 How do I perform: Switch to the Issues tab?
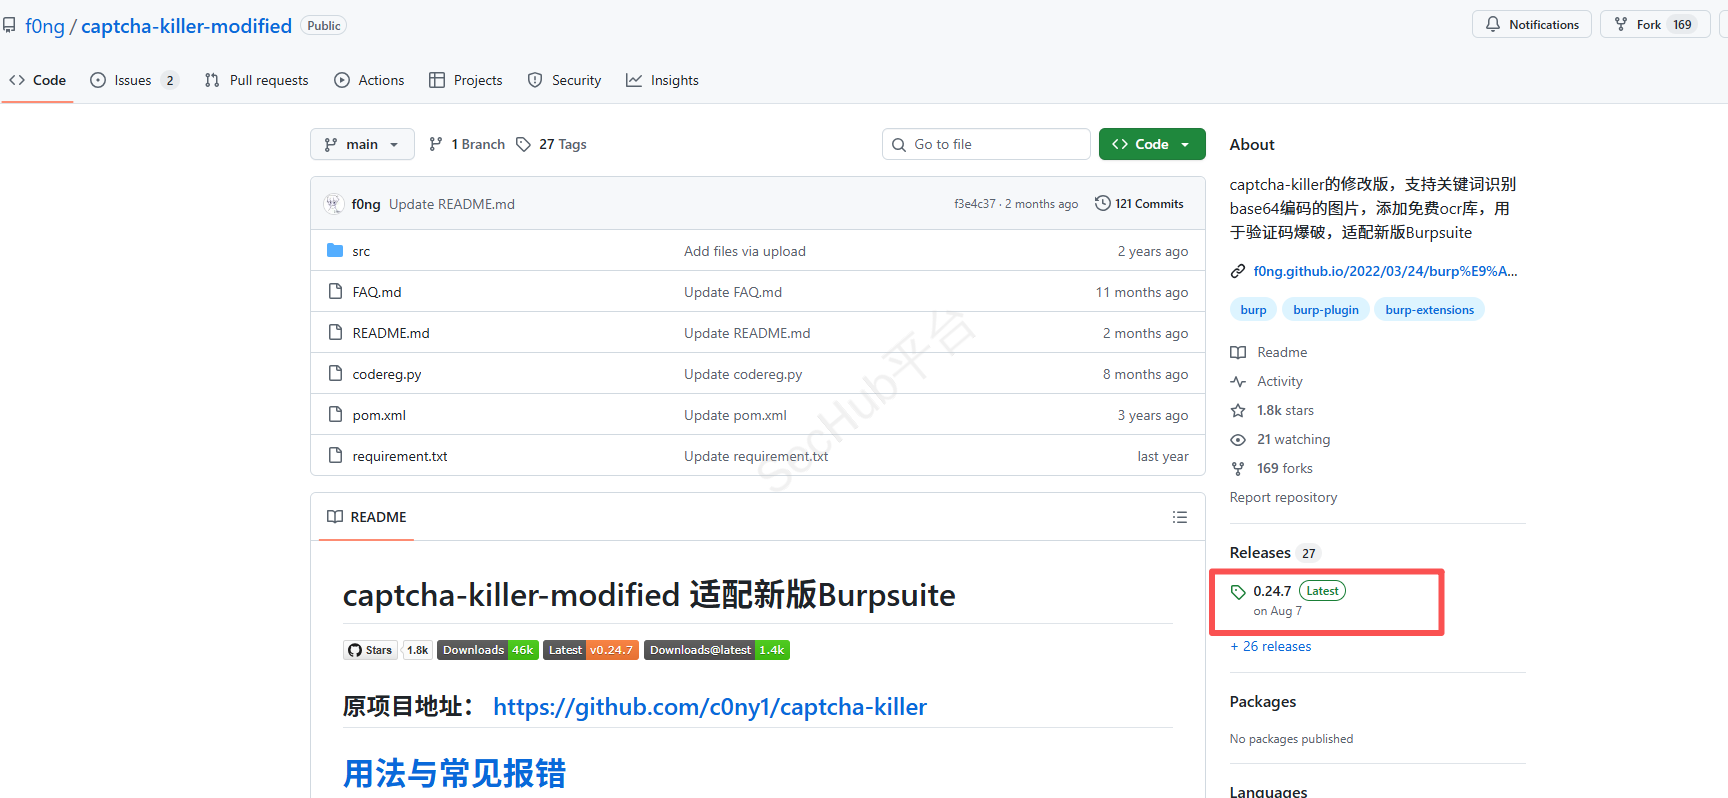coord(133,80)
